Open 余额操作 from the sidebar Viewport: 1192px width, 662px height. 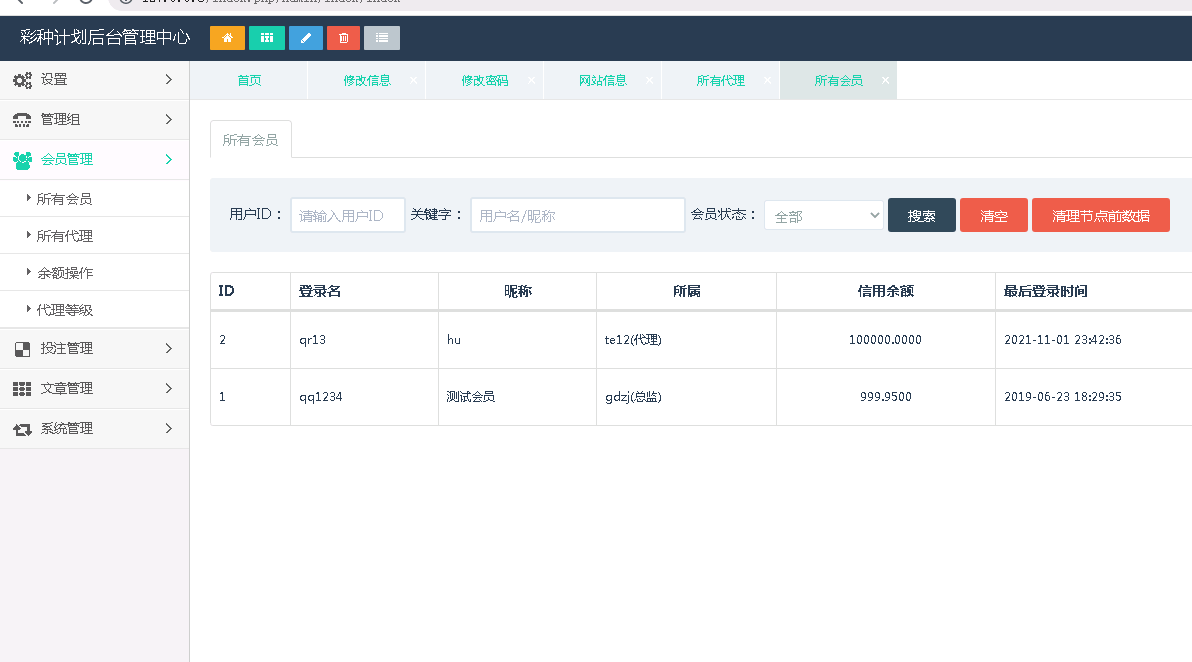[66, 272]
